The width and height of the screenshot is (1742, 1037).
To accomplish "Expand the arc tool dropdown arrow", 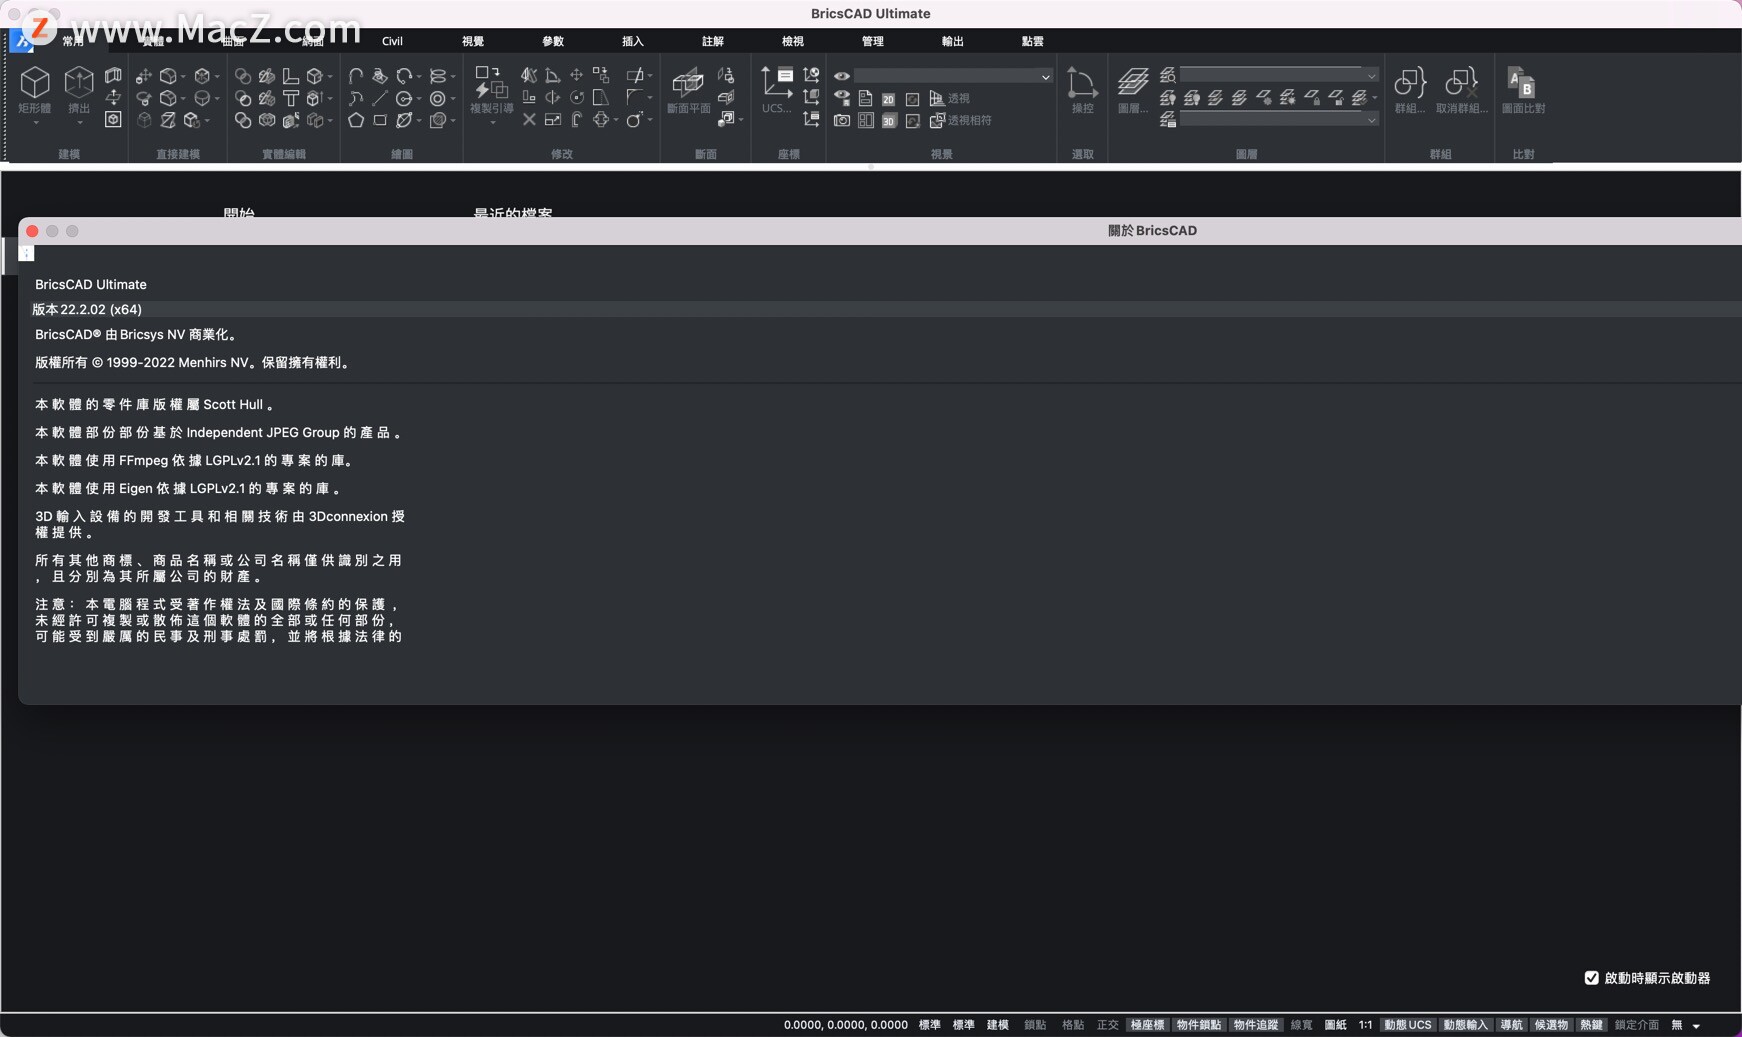I will [x=419, y=77].
